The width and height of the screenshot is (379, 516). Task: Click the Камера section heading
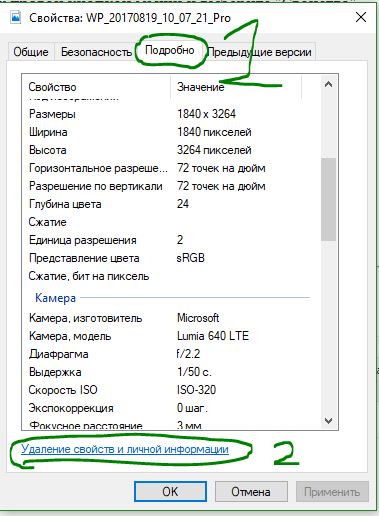click(x=56, y=298)
